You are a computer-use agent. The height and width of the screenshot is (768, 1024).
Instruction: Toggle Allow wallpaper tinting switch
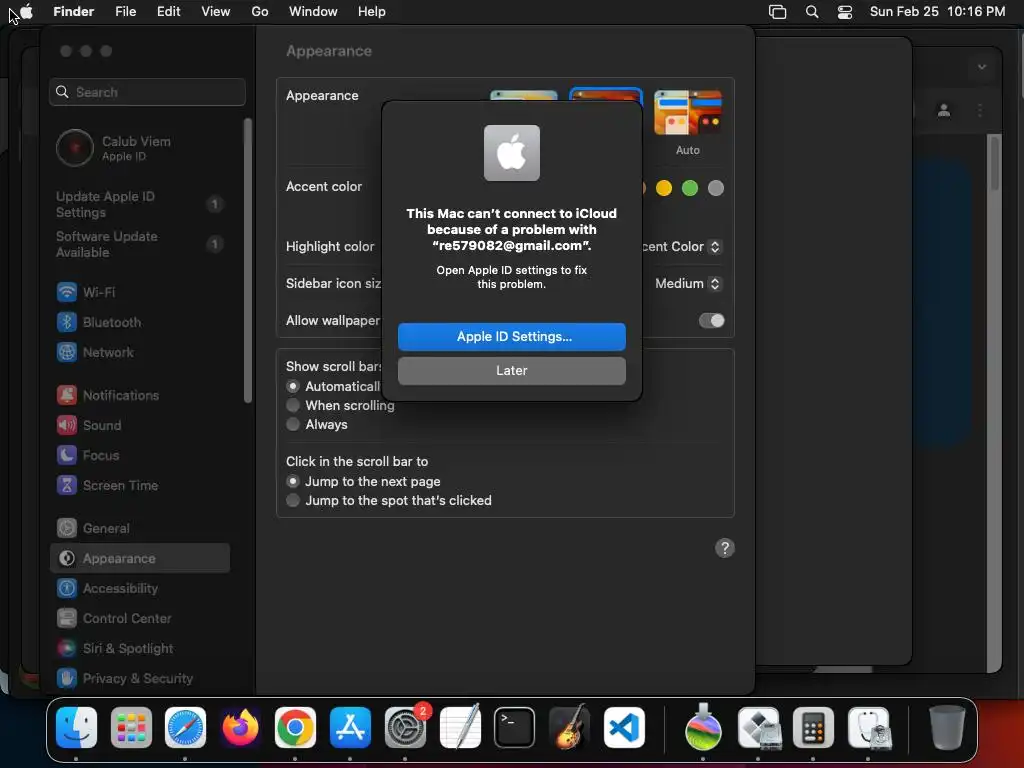click(x=712, y=321)
